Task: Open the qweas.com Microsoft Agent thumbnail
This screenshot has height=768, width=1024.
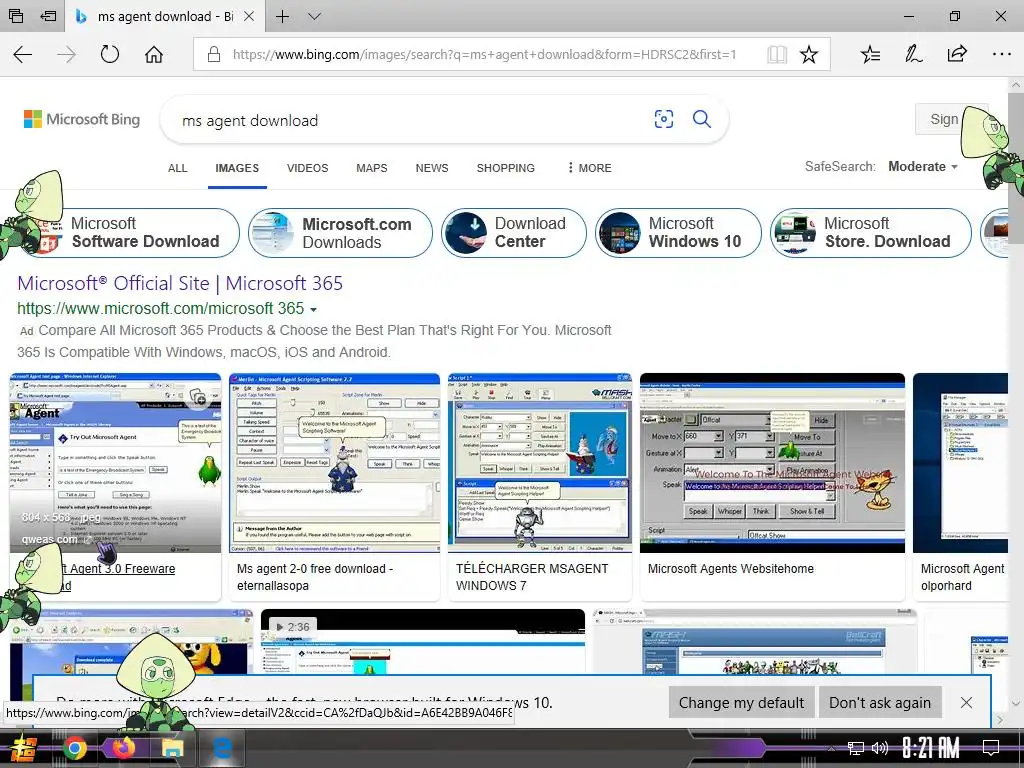Action: pos(116,462)
